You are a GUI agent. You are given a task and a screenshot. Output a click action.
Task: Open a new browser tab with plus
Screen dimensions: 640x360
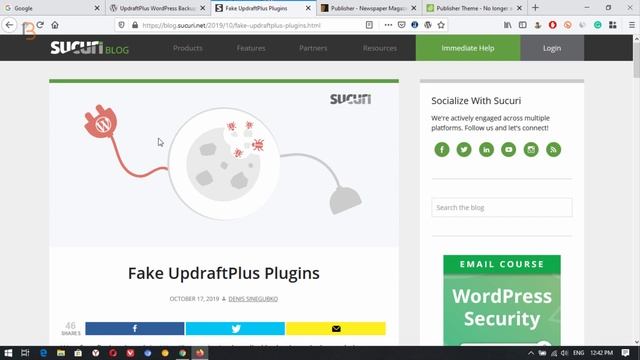pos(535,8)
